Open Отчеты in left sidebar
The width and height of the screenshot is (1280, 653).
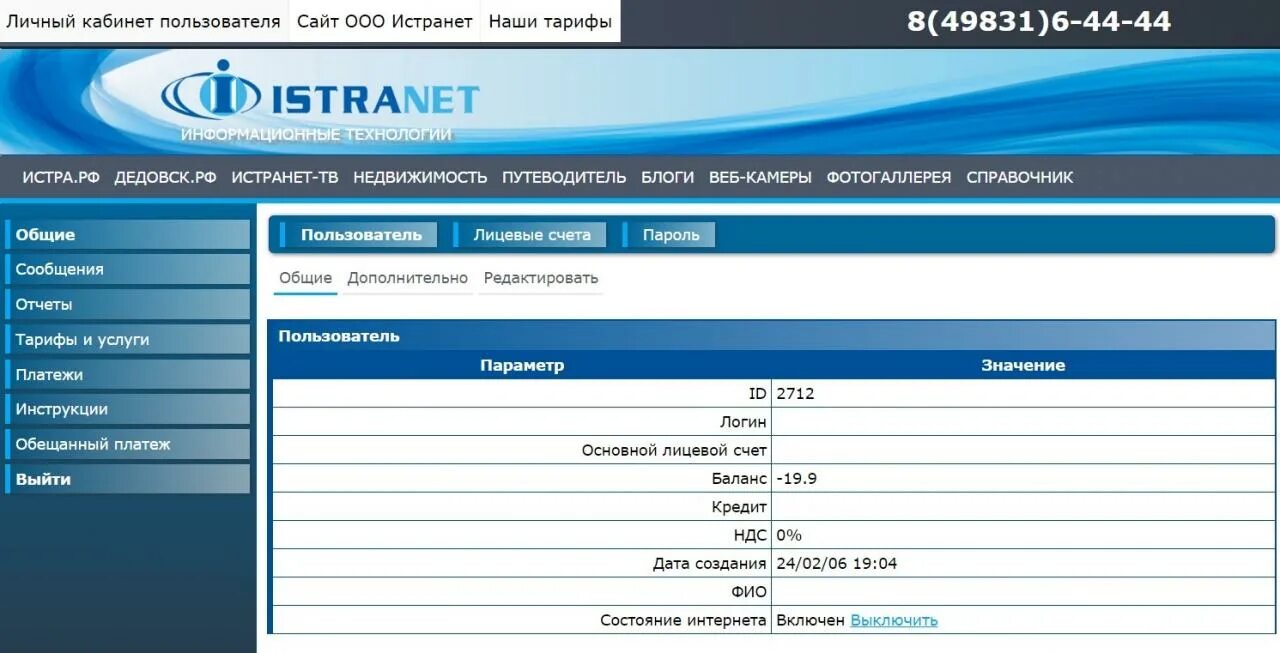(x=127, y=305)
